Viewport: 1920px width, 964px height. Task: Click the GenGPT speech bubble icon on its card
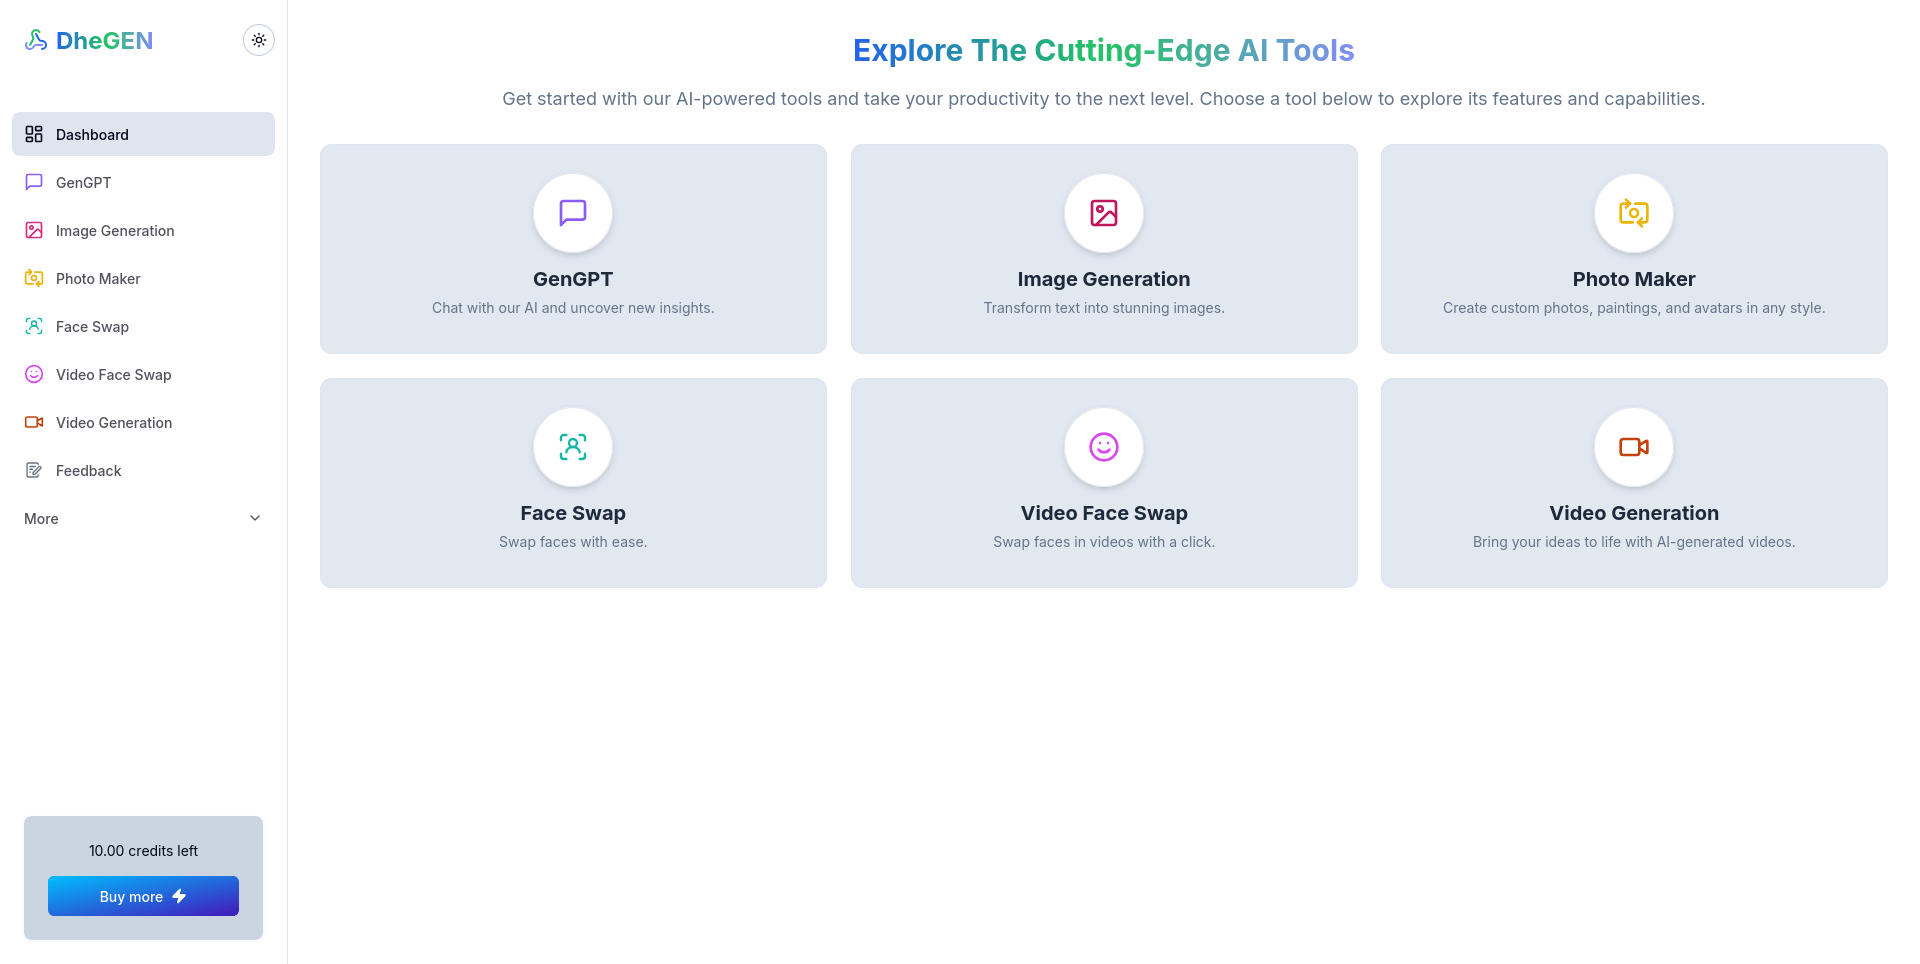(572, 213)
